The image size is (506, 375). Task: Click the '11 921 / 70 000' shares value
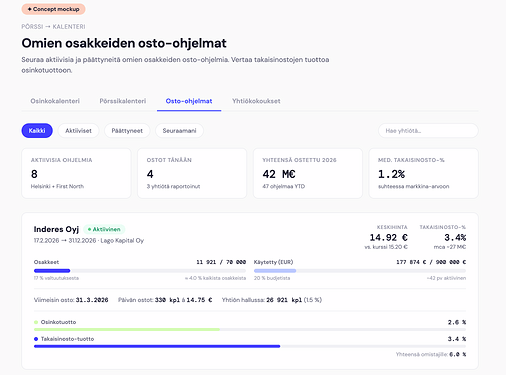221,262
